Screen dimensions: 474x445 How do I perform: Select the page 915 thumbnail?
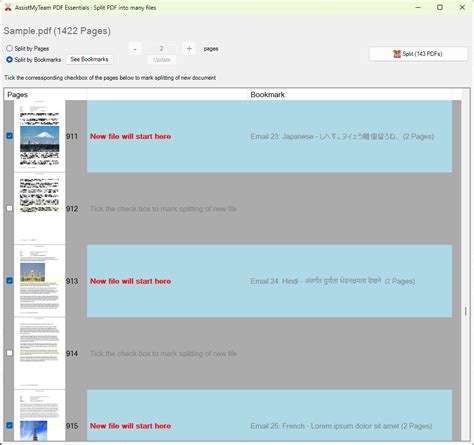39,415
